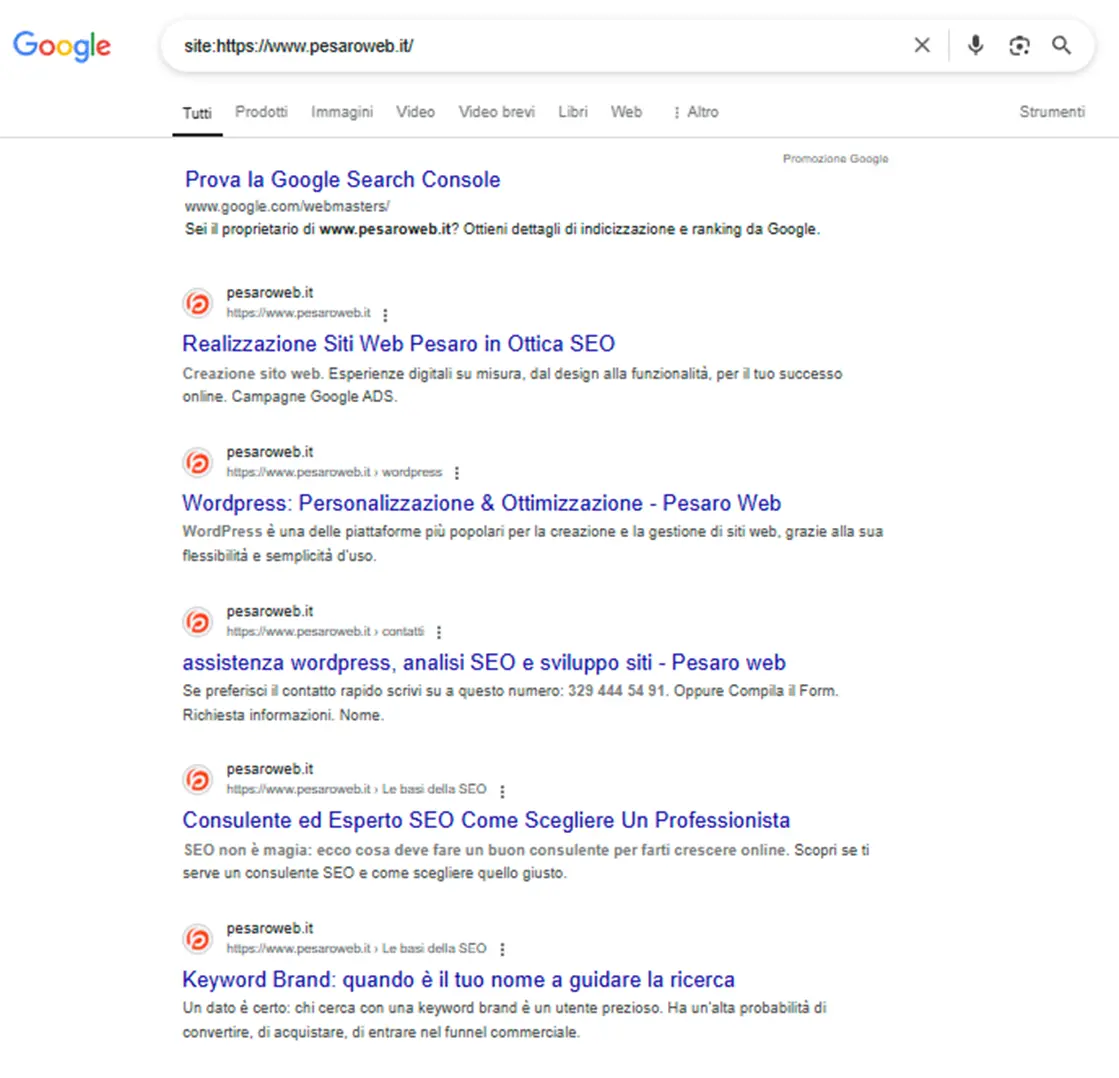Switch to the Prodotti tab
The height and width of the screenshot is (1078, 1119).
tap(261, 112)
